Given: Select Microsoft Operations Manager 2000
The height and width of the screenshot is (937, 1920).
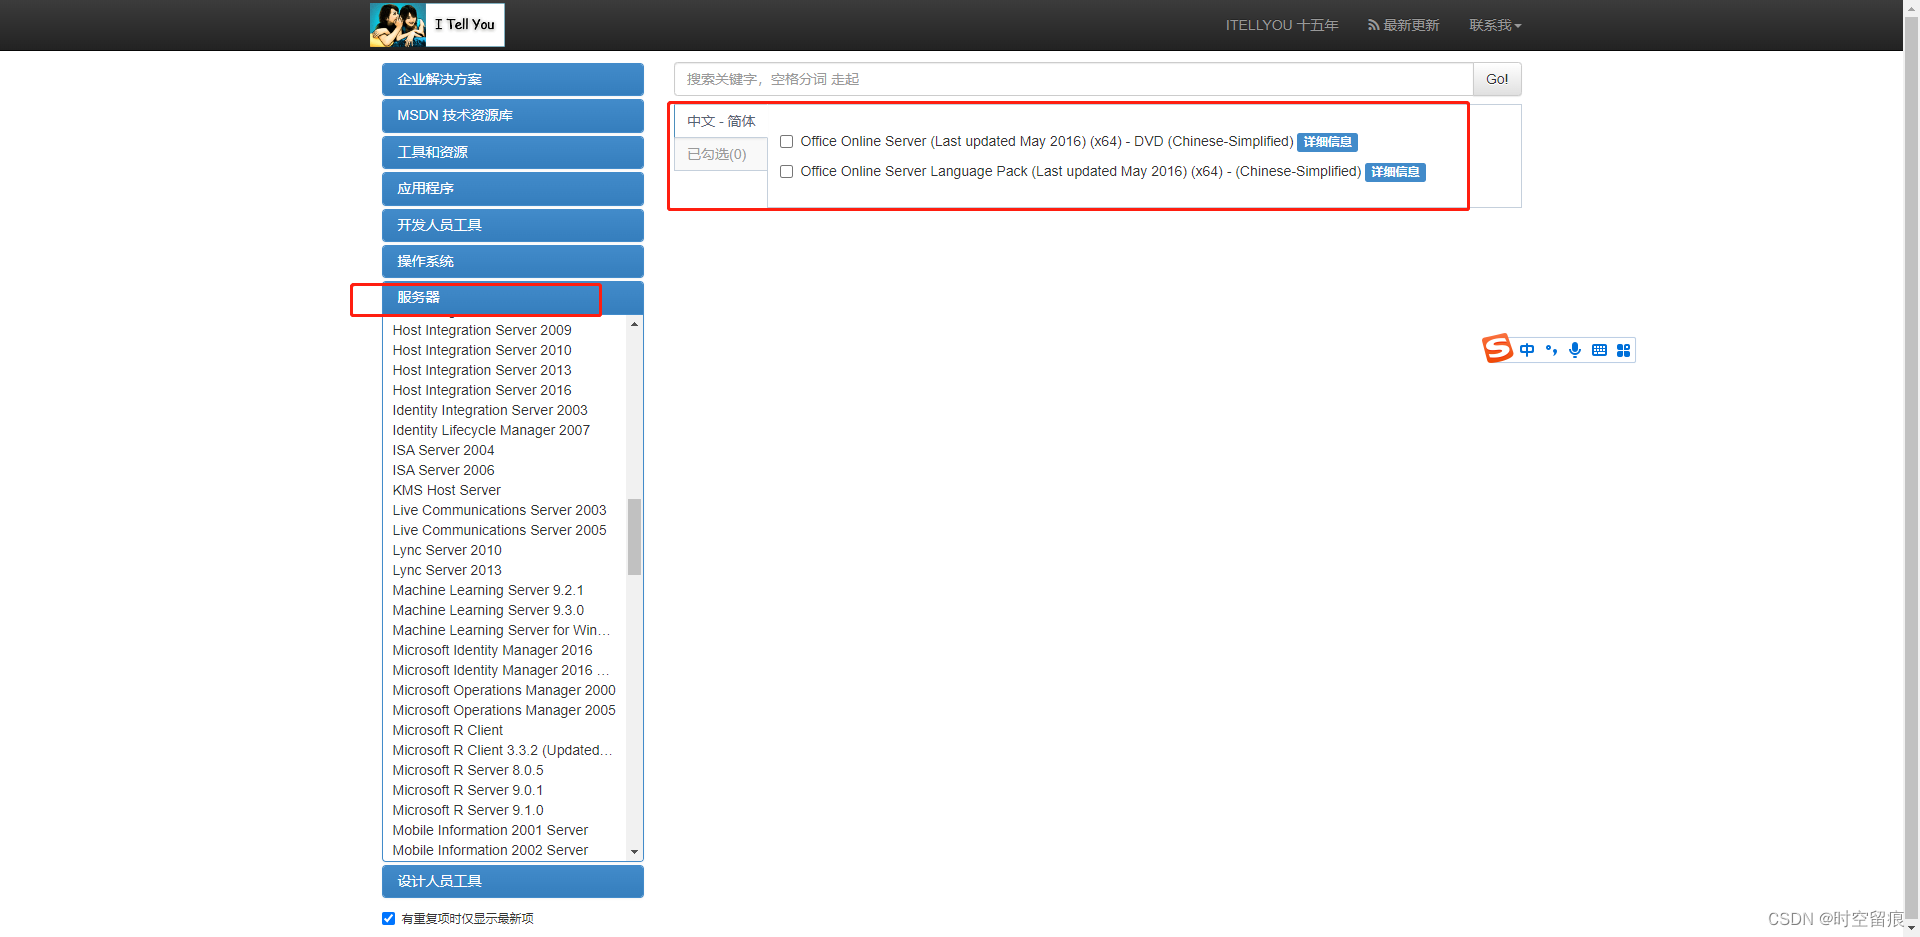Looking at the screenshot, I should click(504, 690).
